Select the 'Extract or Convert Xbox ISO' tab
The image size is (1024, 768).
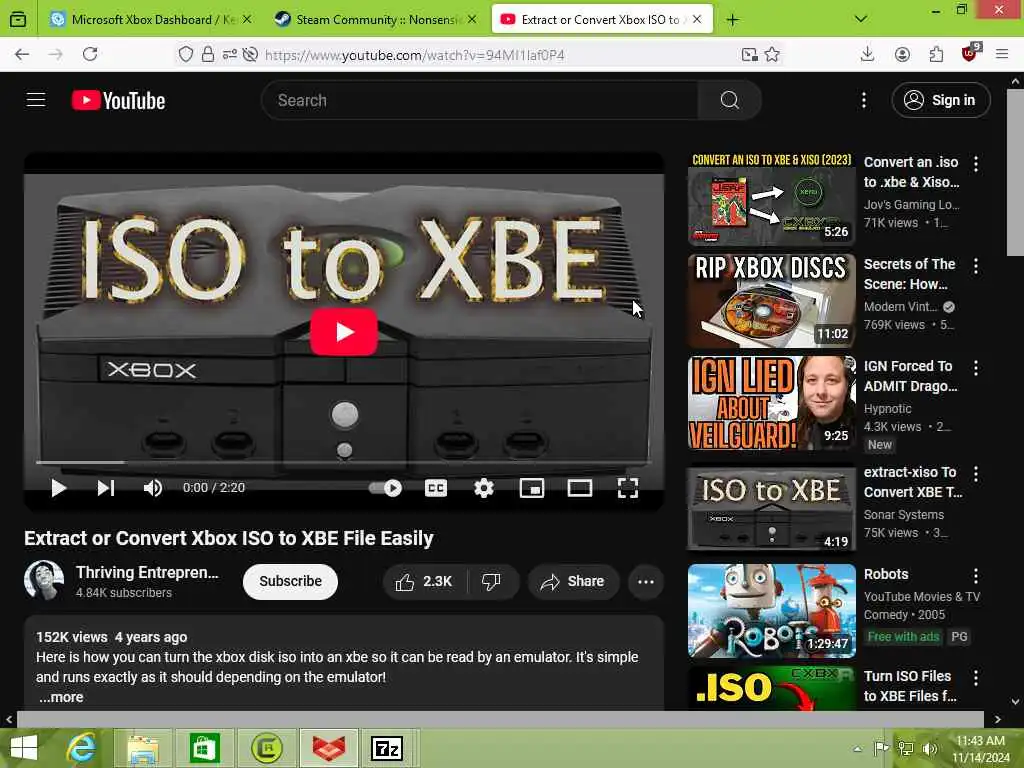(x=600, y=20)
